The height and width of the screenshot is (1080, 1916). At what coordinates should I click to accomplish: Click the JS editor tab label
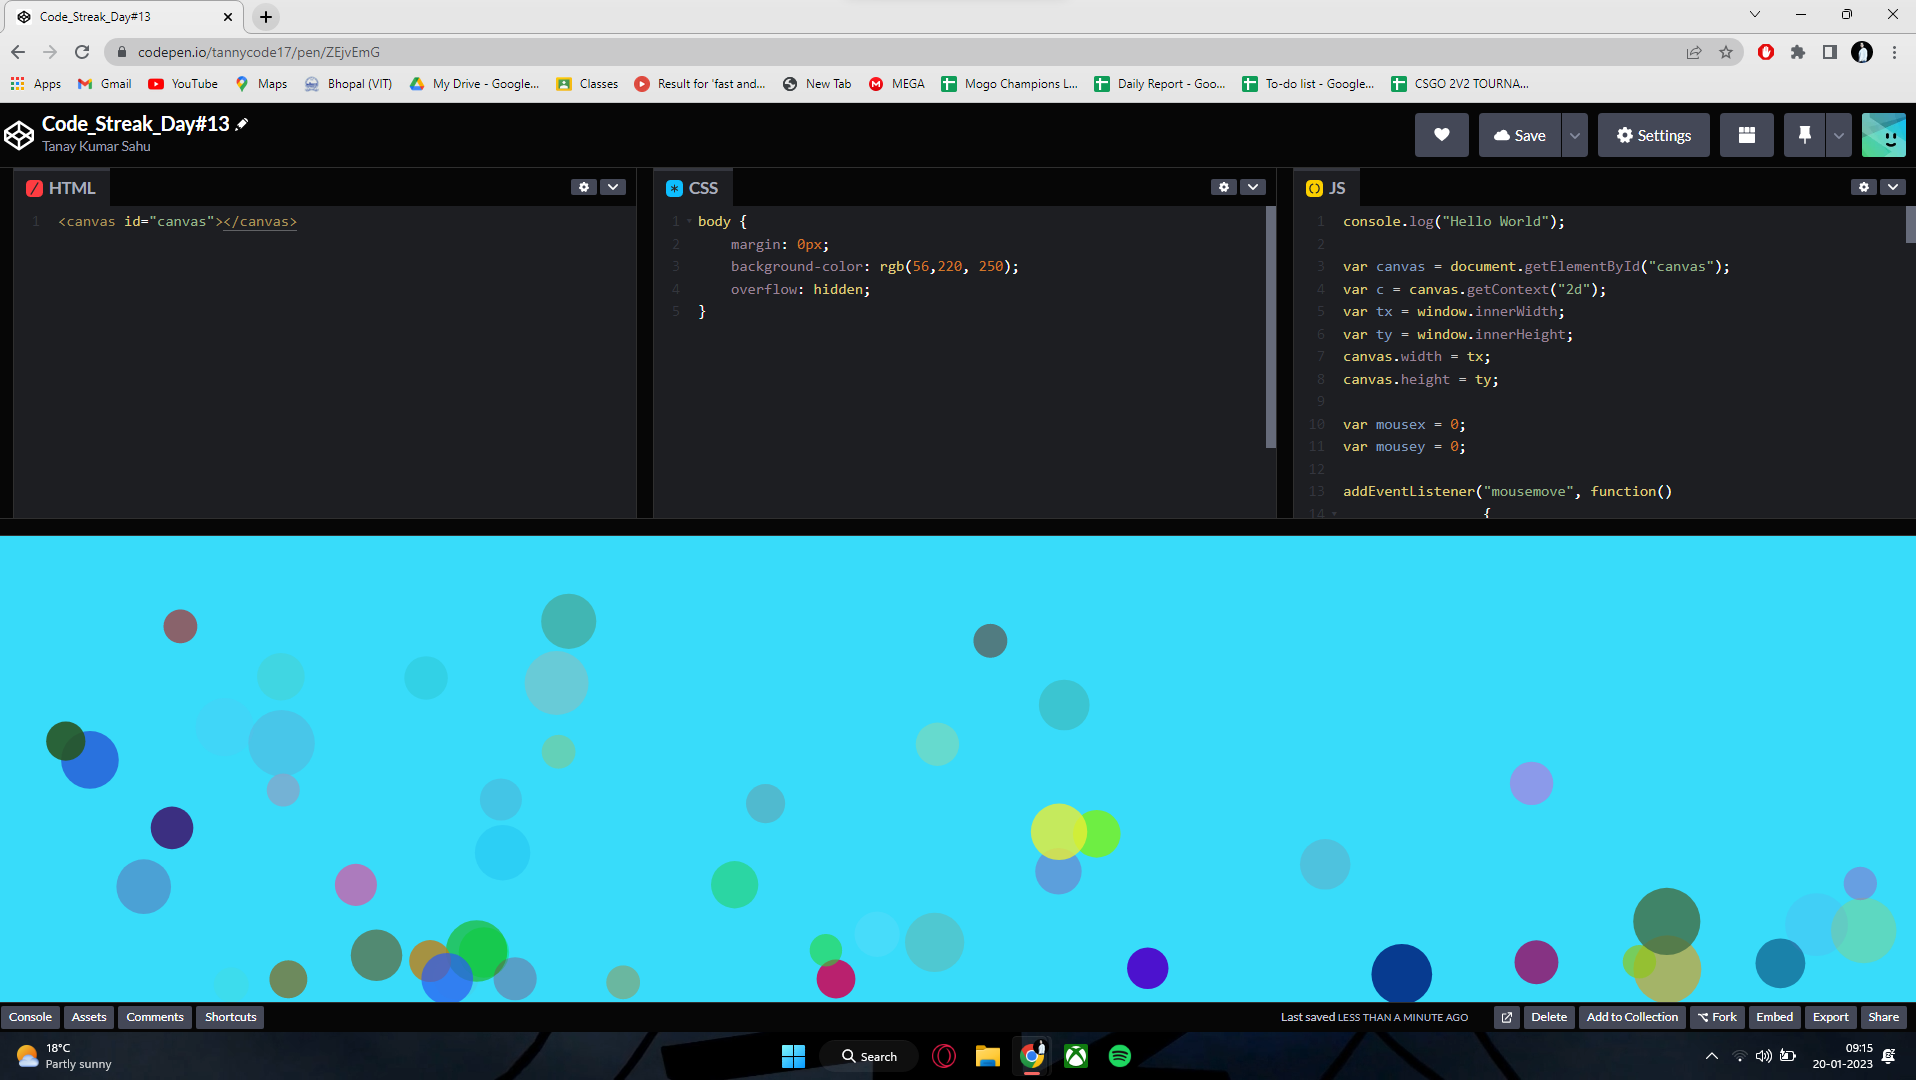click(x=1338, y=187)
